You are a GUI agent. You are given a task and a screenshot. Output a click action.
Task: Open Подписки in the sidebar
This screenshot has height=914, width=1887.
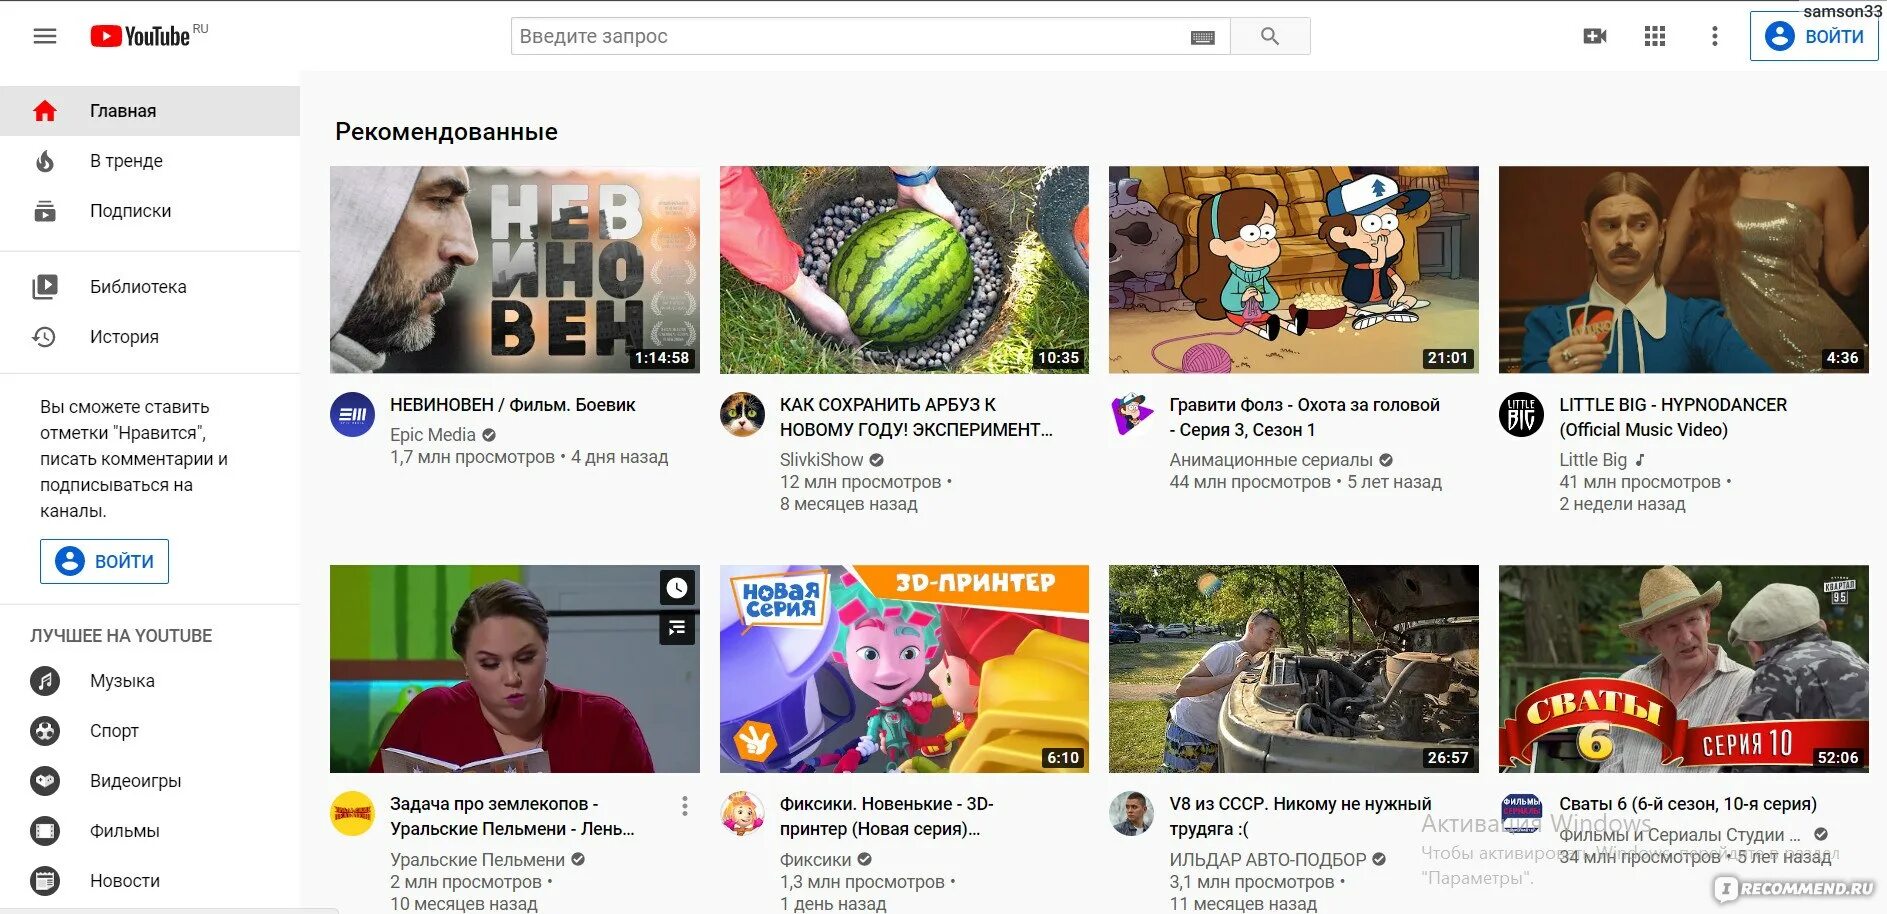click(x=150, y=211)
